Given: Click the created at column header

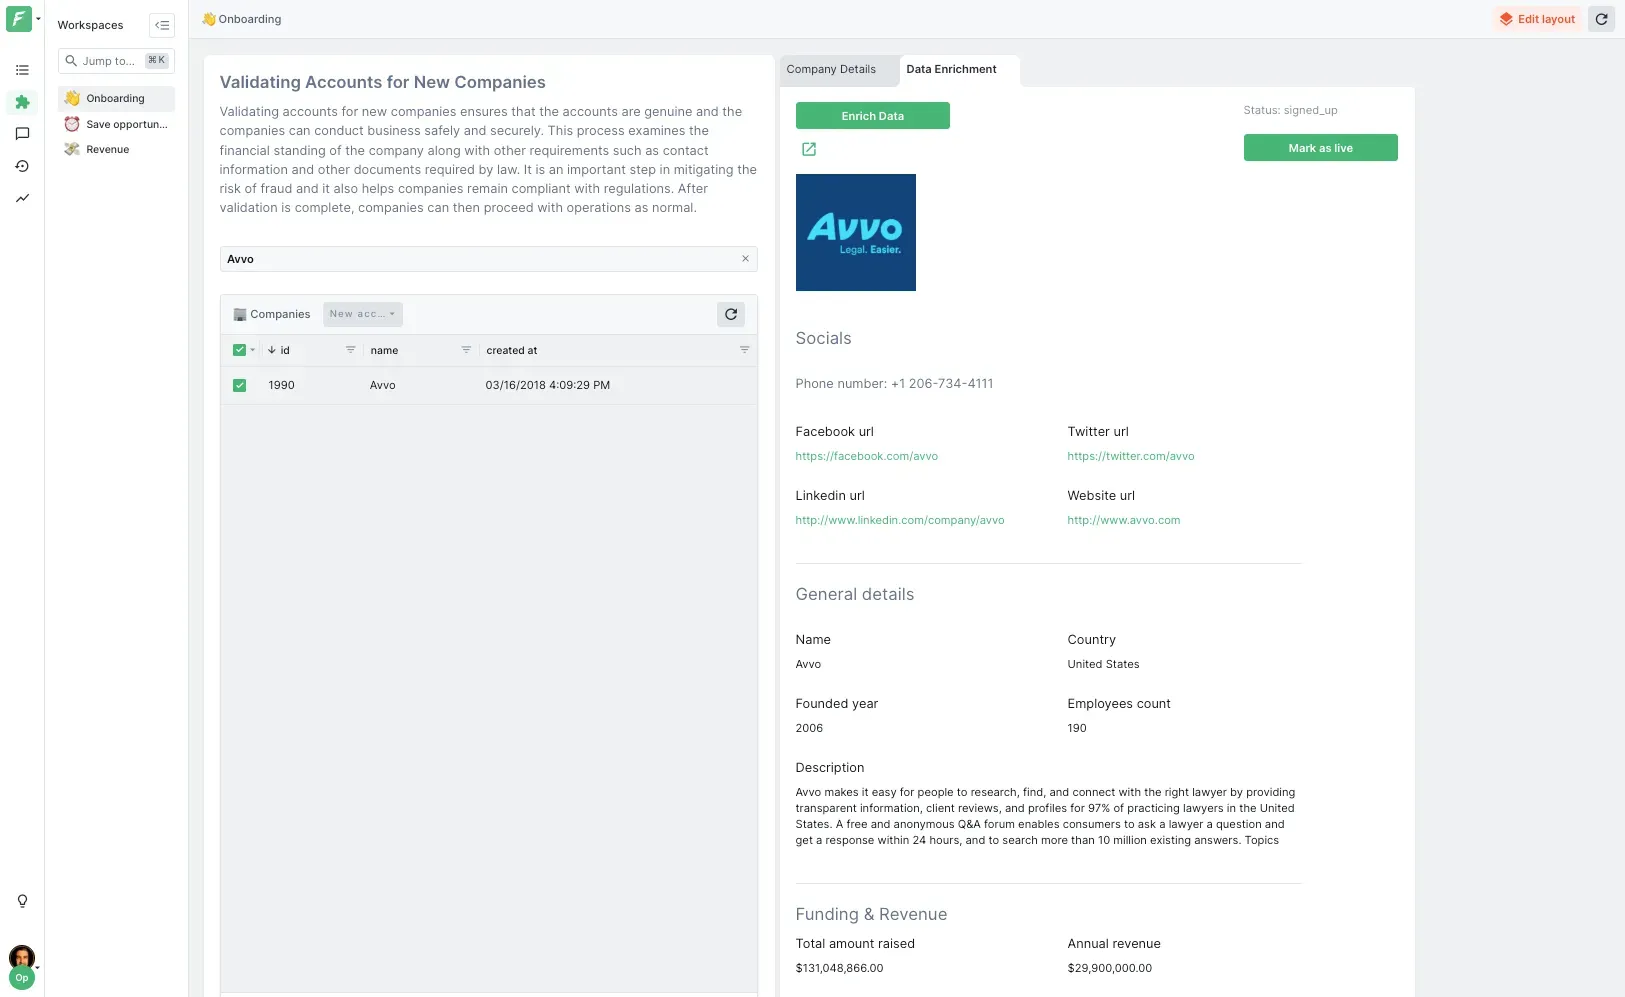Looking at the screenshot, I should pos(512,351).
